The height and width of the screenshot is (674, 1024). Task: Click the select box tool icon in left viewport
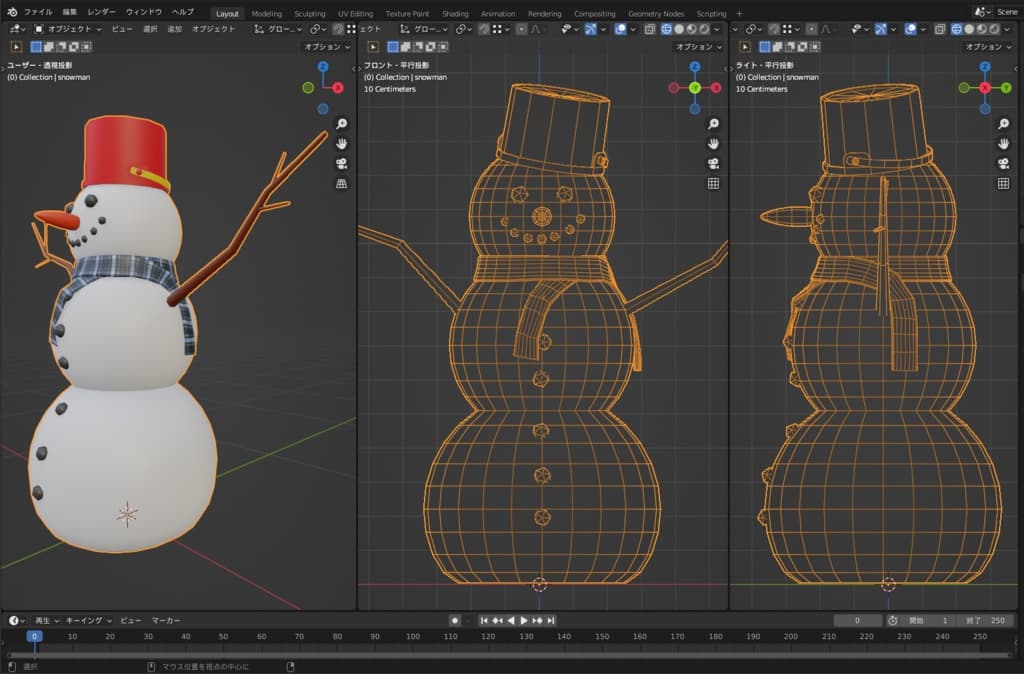(x=17, y=47)
